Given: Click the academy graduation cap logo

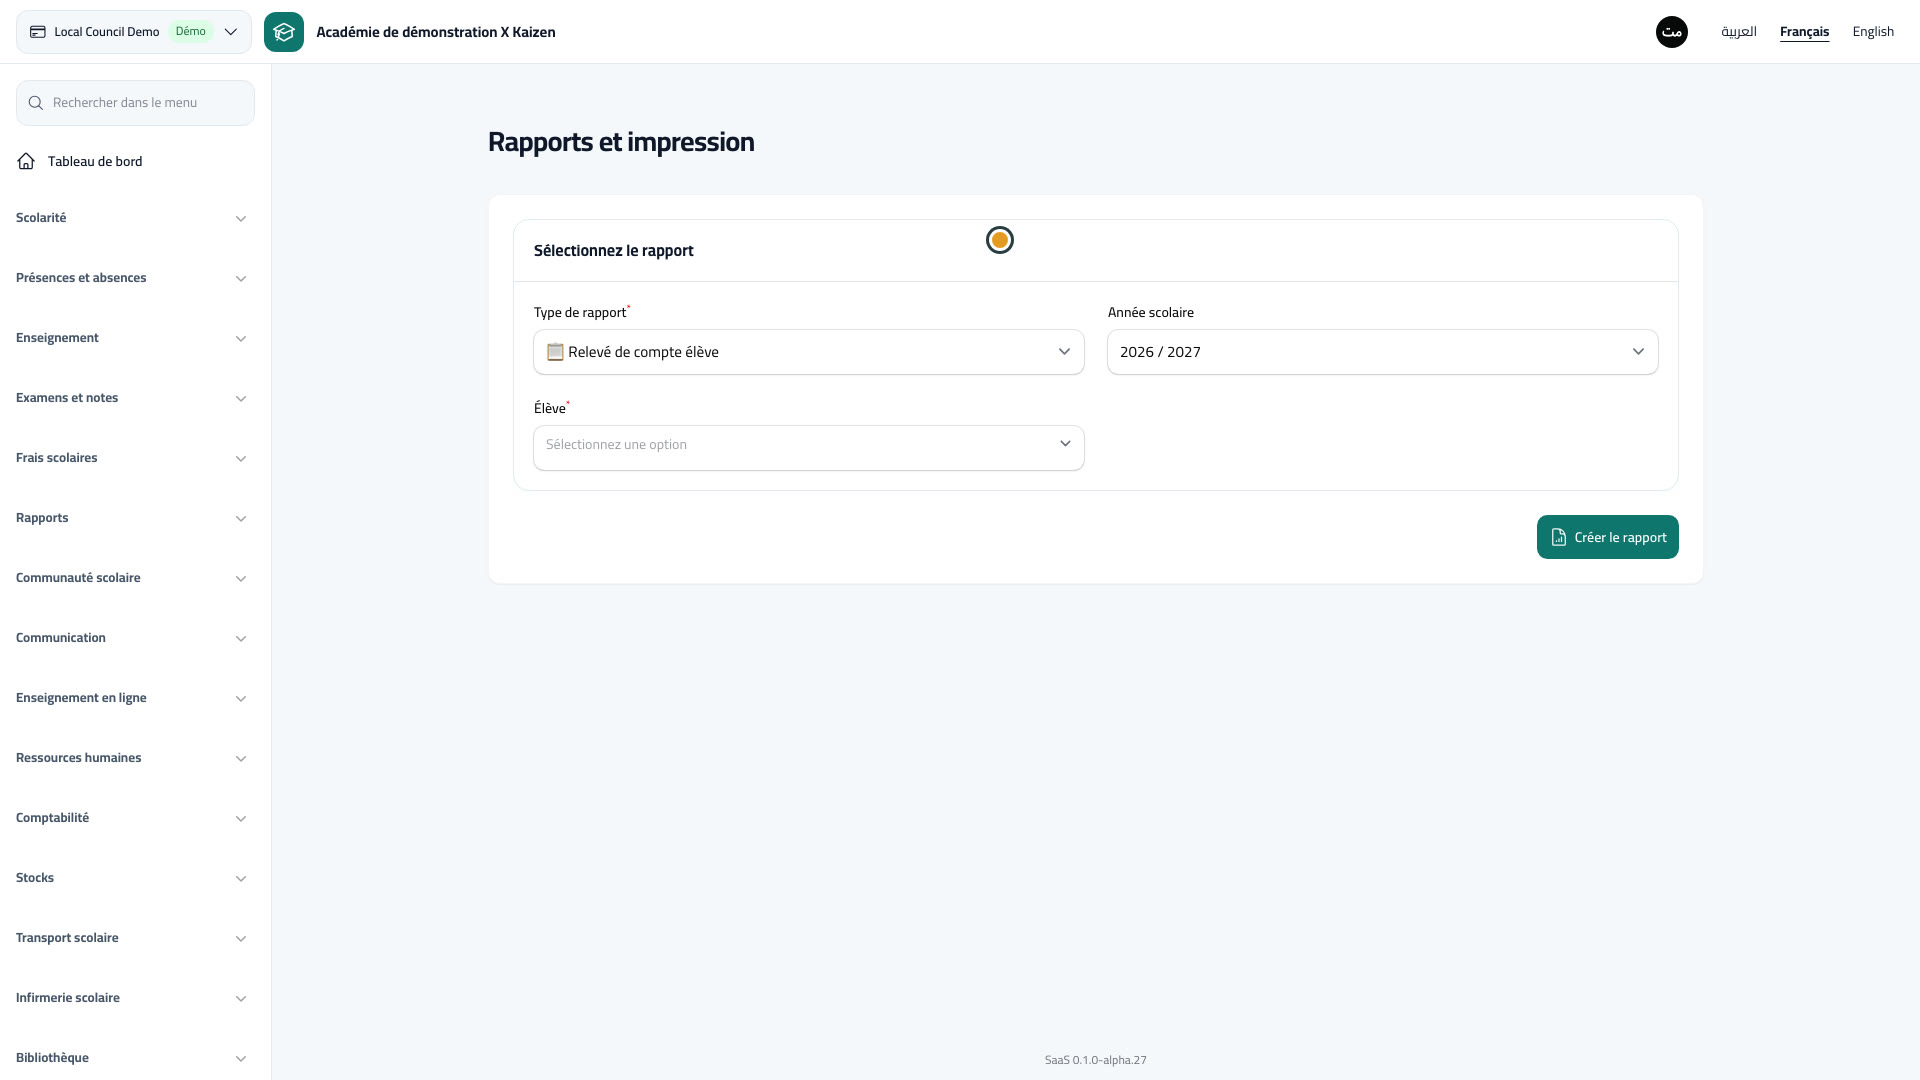Looking at the screenshot, I should pos(284,32).
